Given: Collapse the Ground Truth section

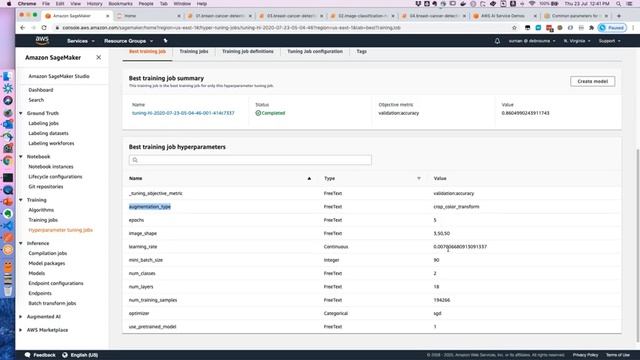Looking at the screenshot, I should (x=21, y=113).
